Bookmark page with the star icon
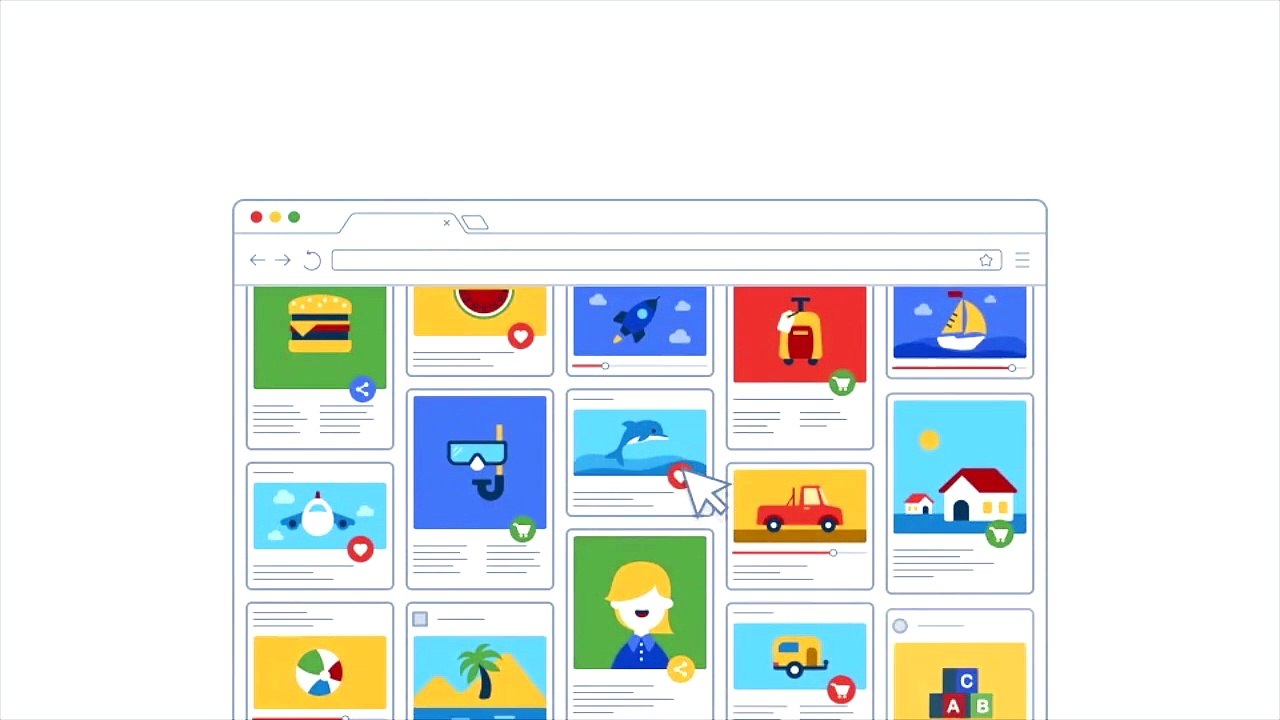Viewport: 1280px width, 720px height. tap(986, 260)
